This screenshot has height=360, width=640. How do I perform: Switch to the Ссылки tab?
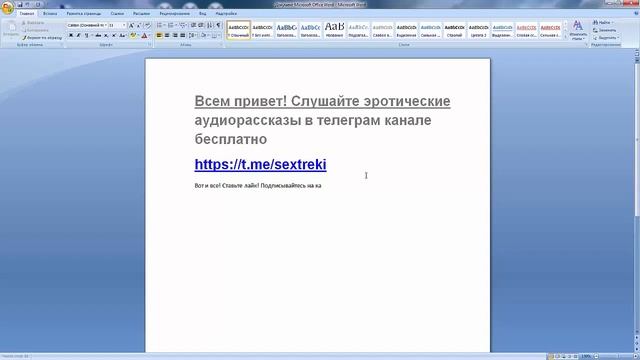[x=117, y=13]
